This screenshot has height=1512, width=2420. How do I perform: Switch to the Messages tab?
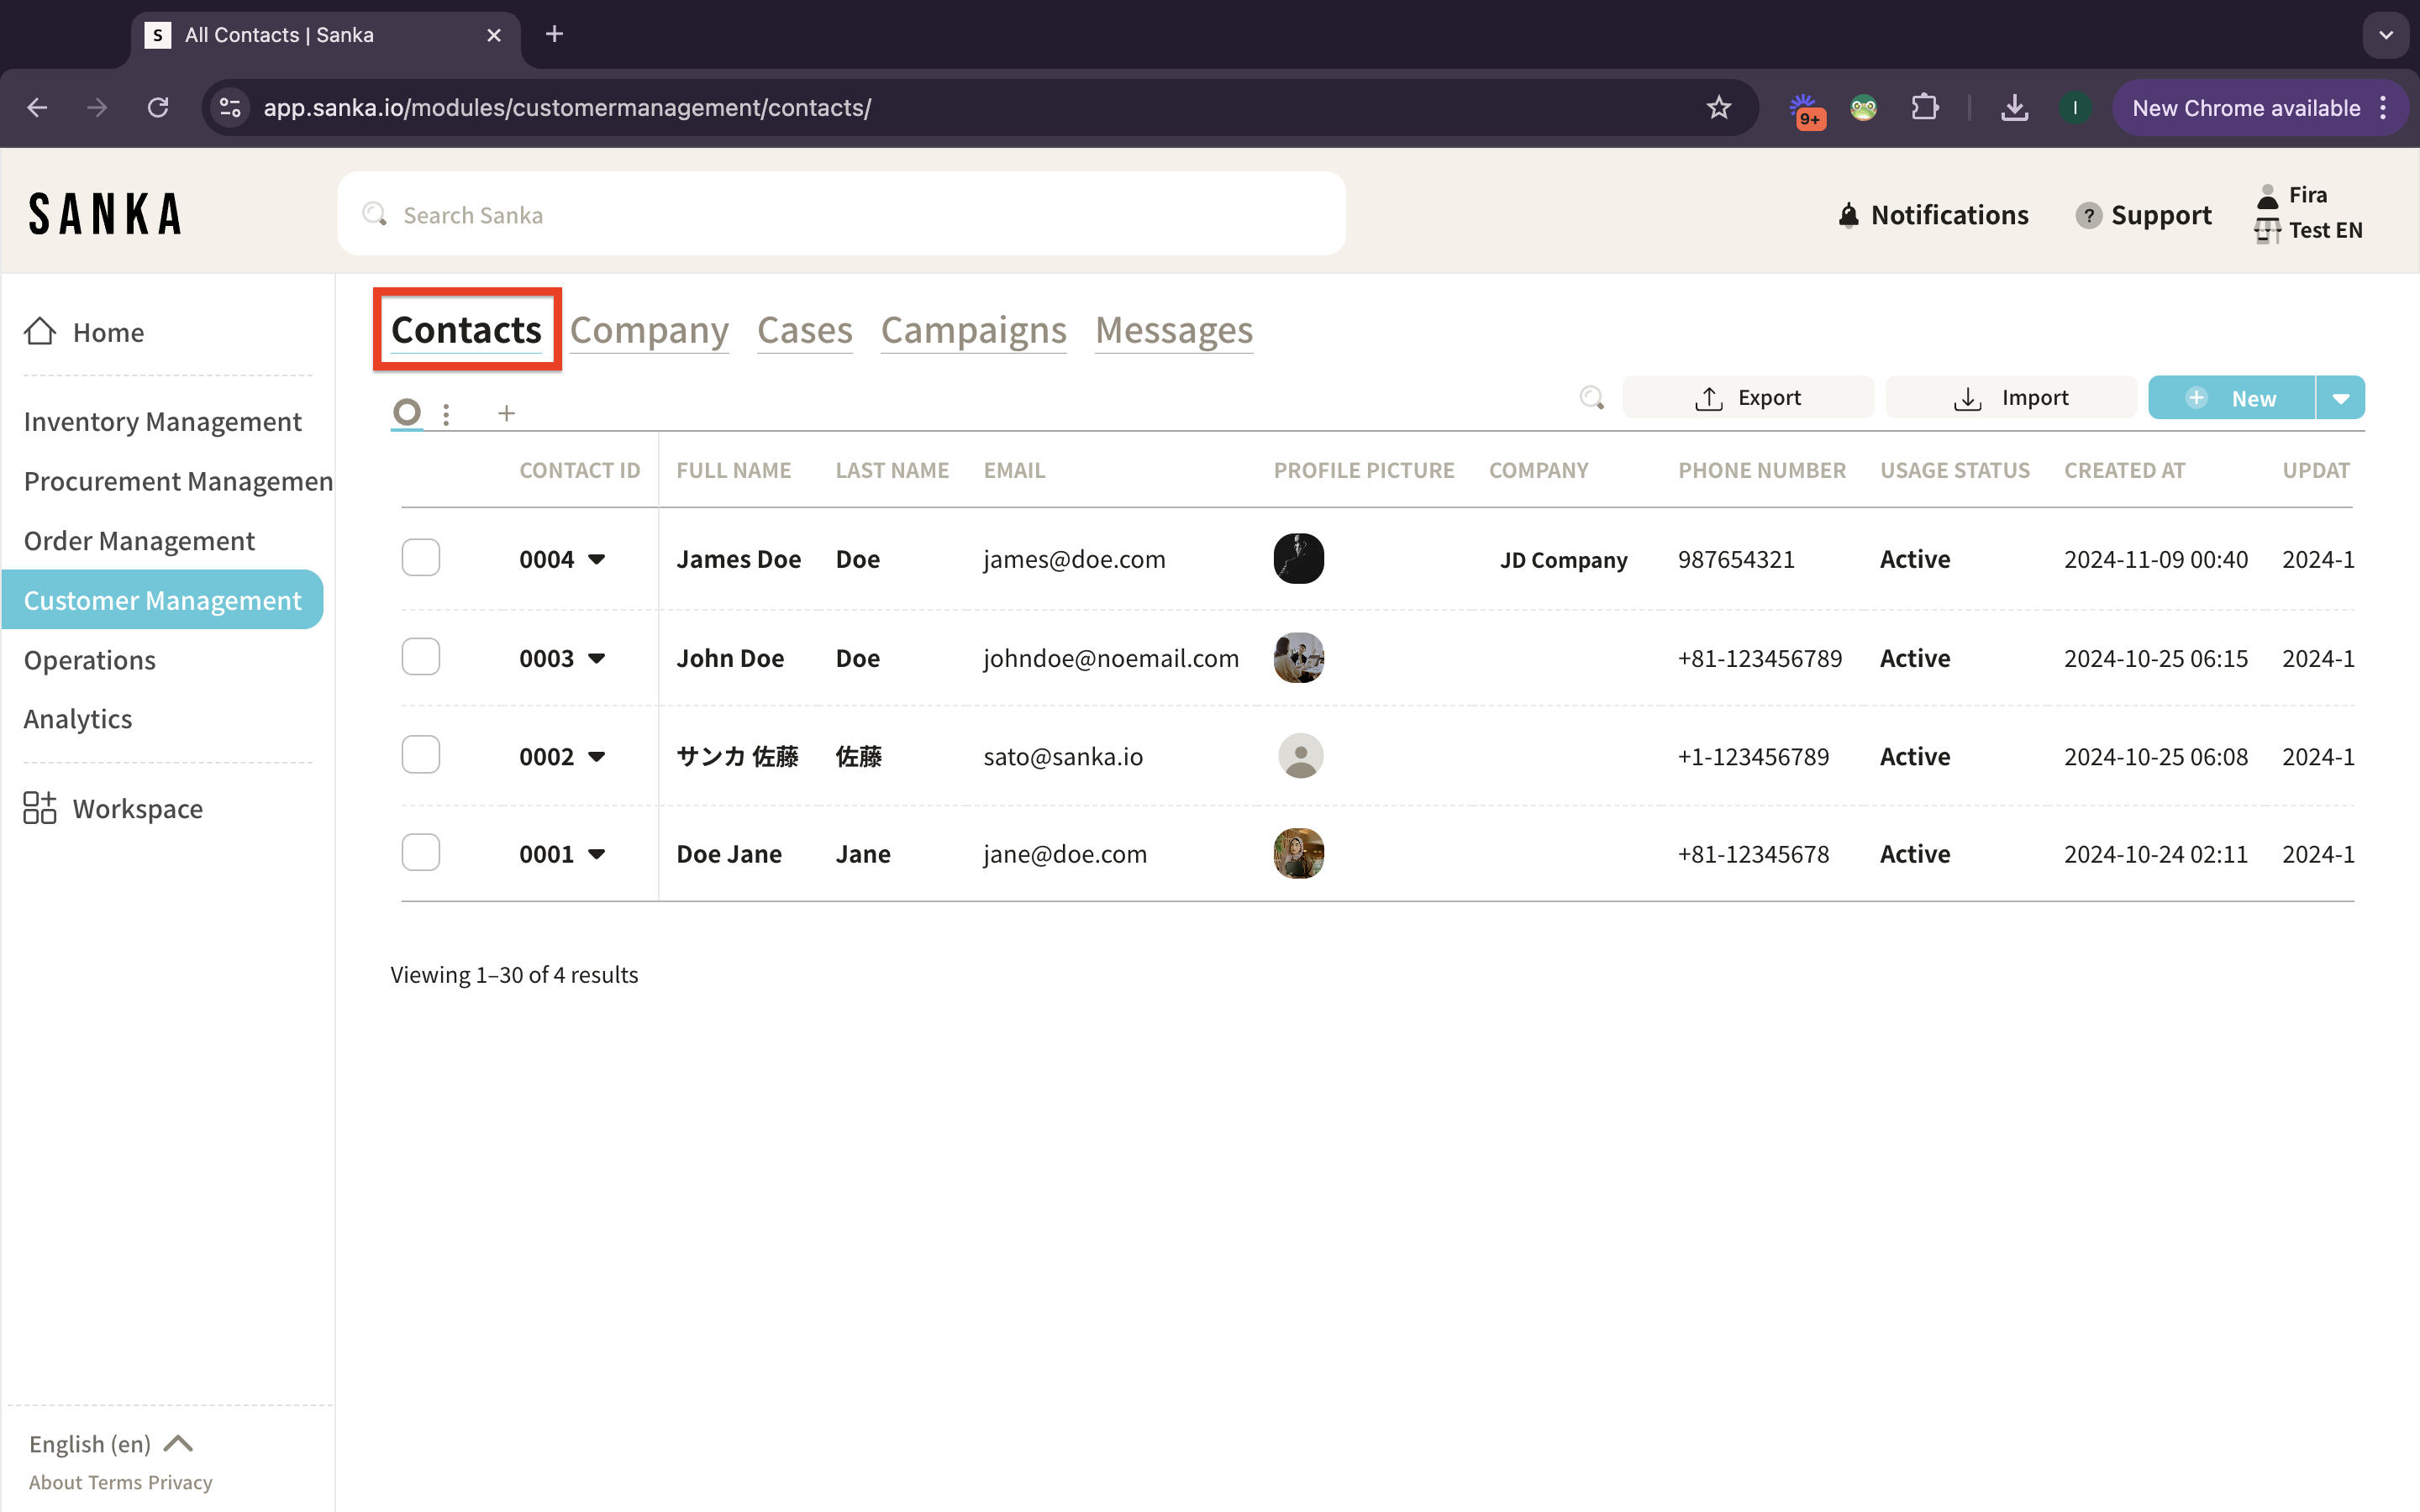[1174, 330]
